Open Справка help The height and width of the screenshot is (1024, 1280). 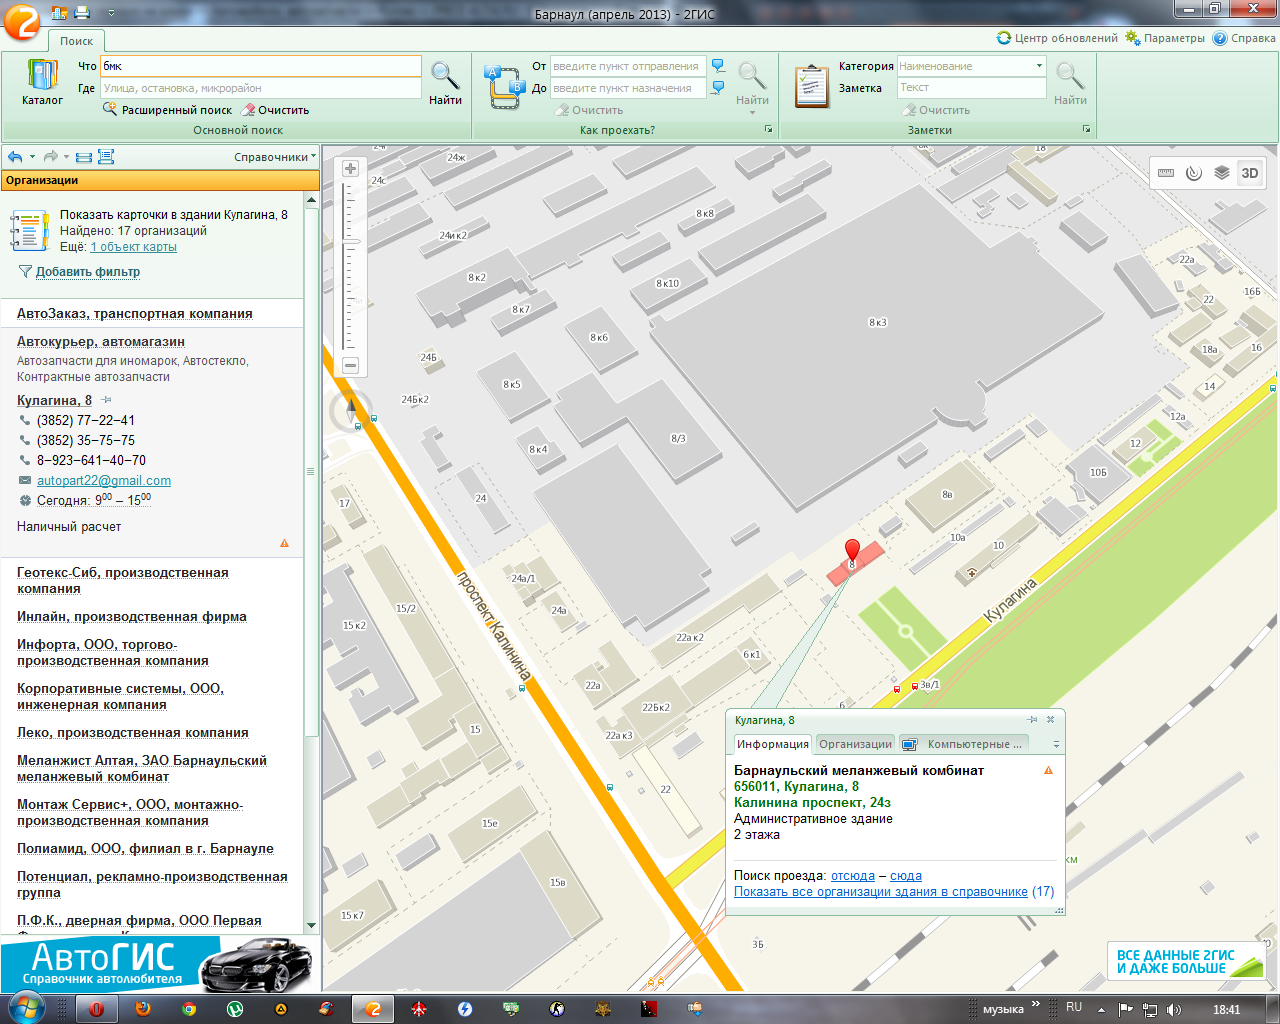pyautogui.click(x=1244, y=38)
